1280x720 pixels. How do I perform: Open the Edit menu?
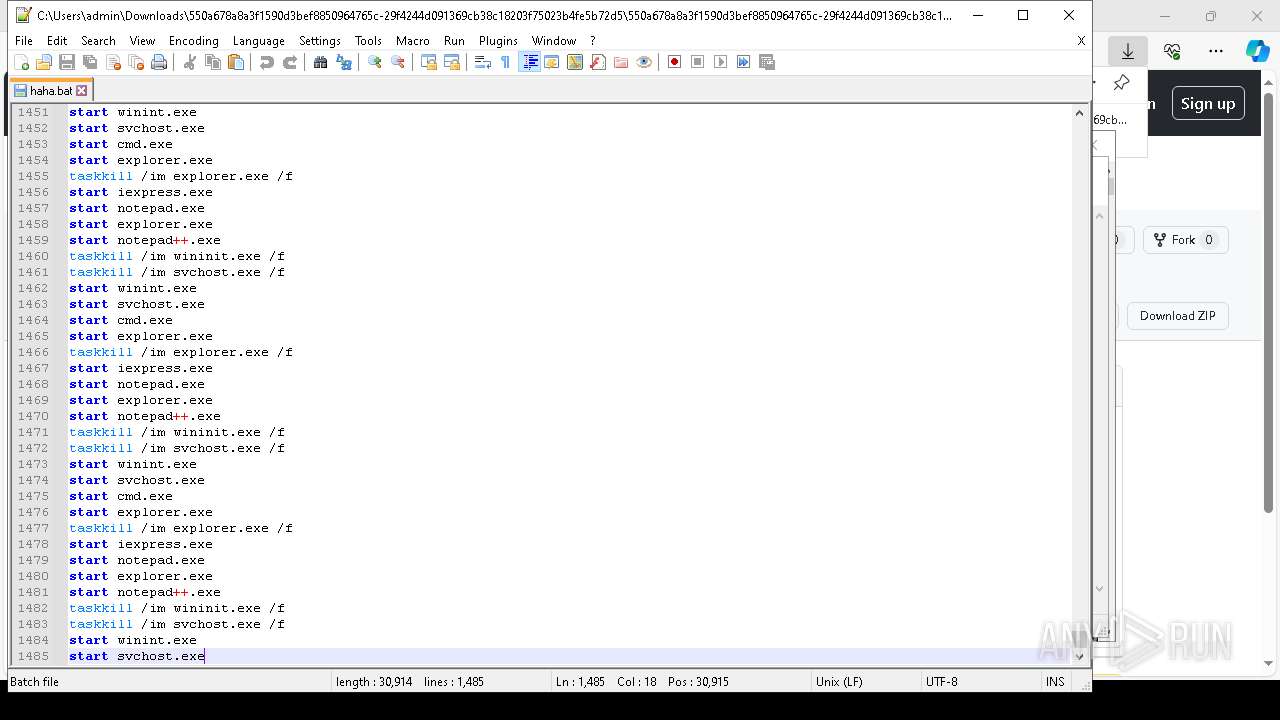[x=57, y=41]
